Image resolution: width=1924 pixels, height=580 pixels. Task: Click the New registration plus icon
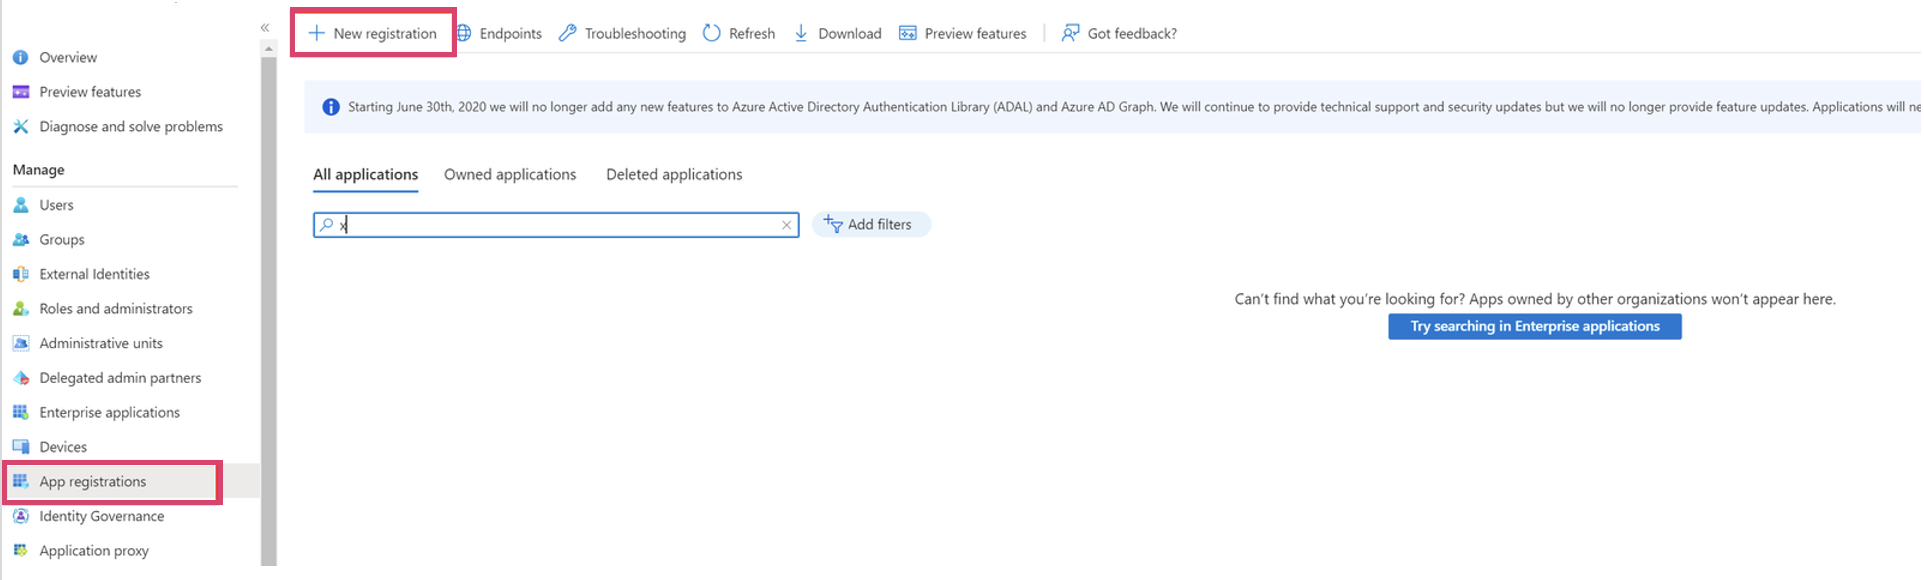pos(317,33)
